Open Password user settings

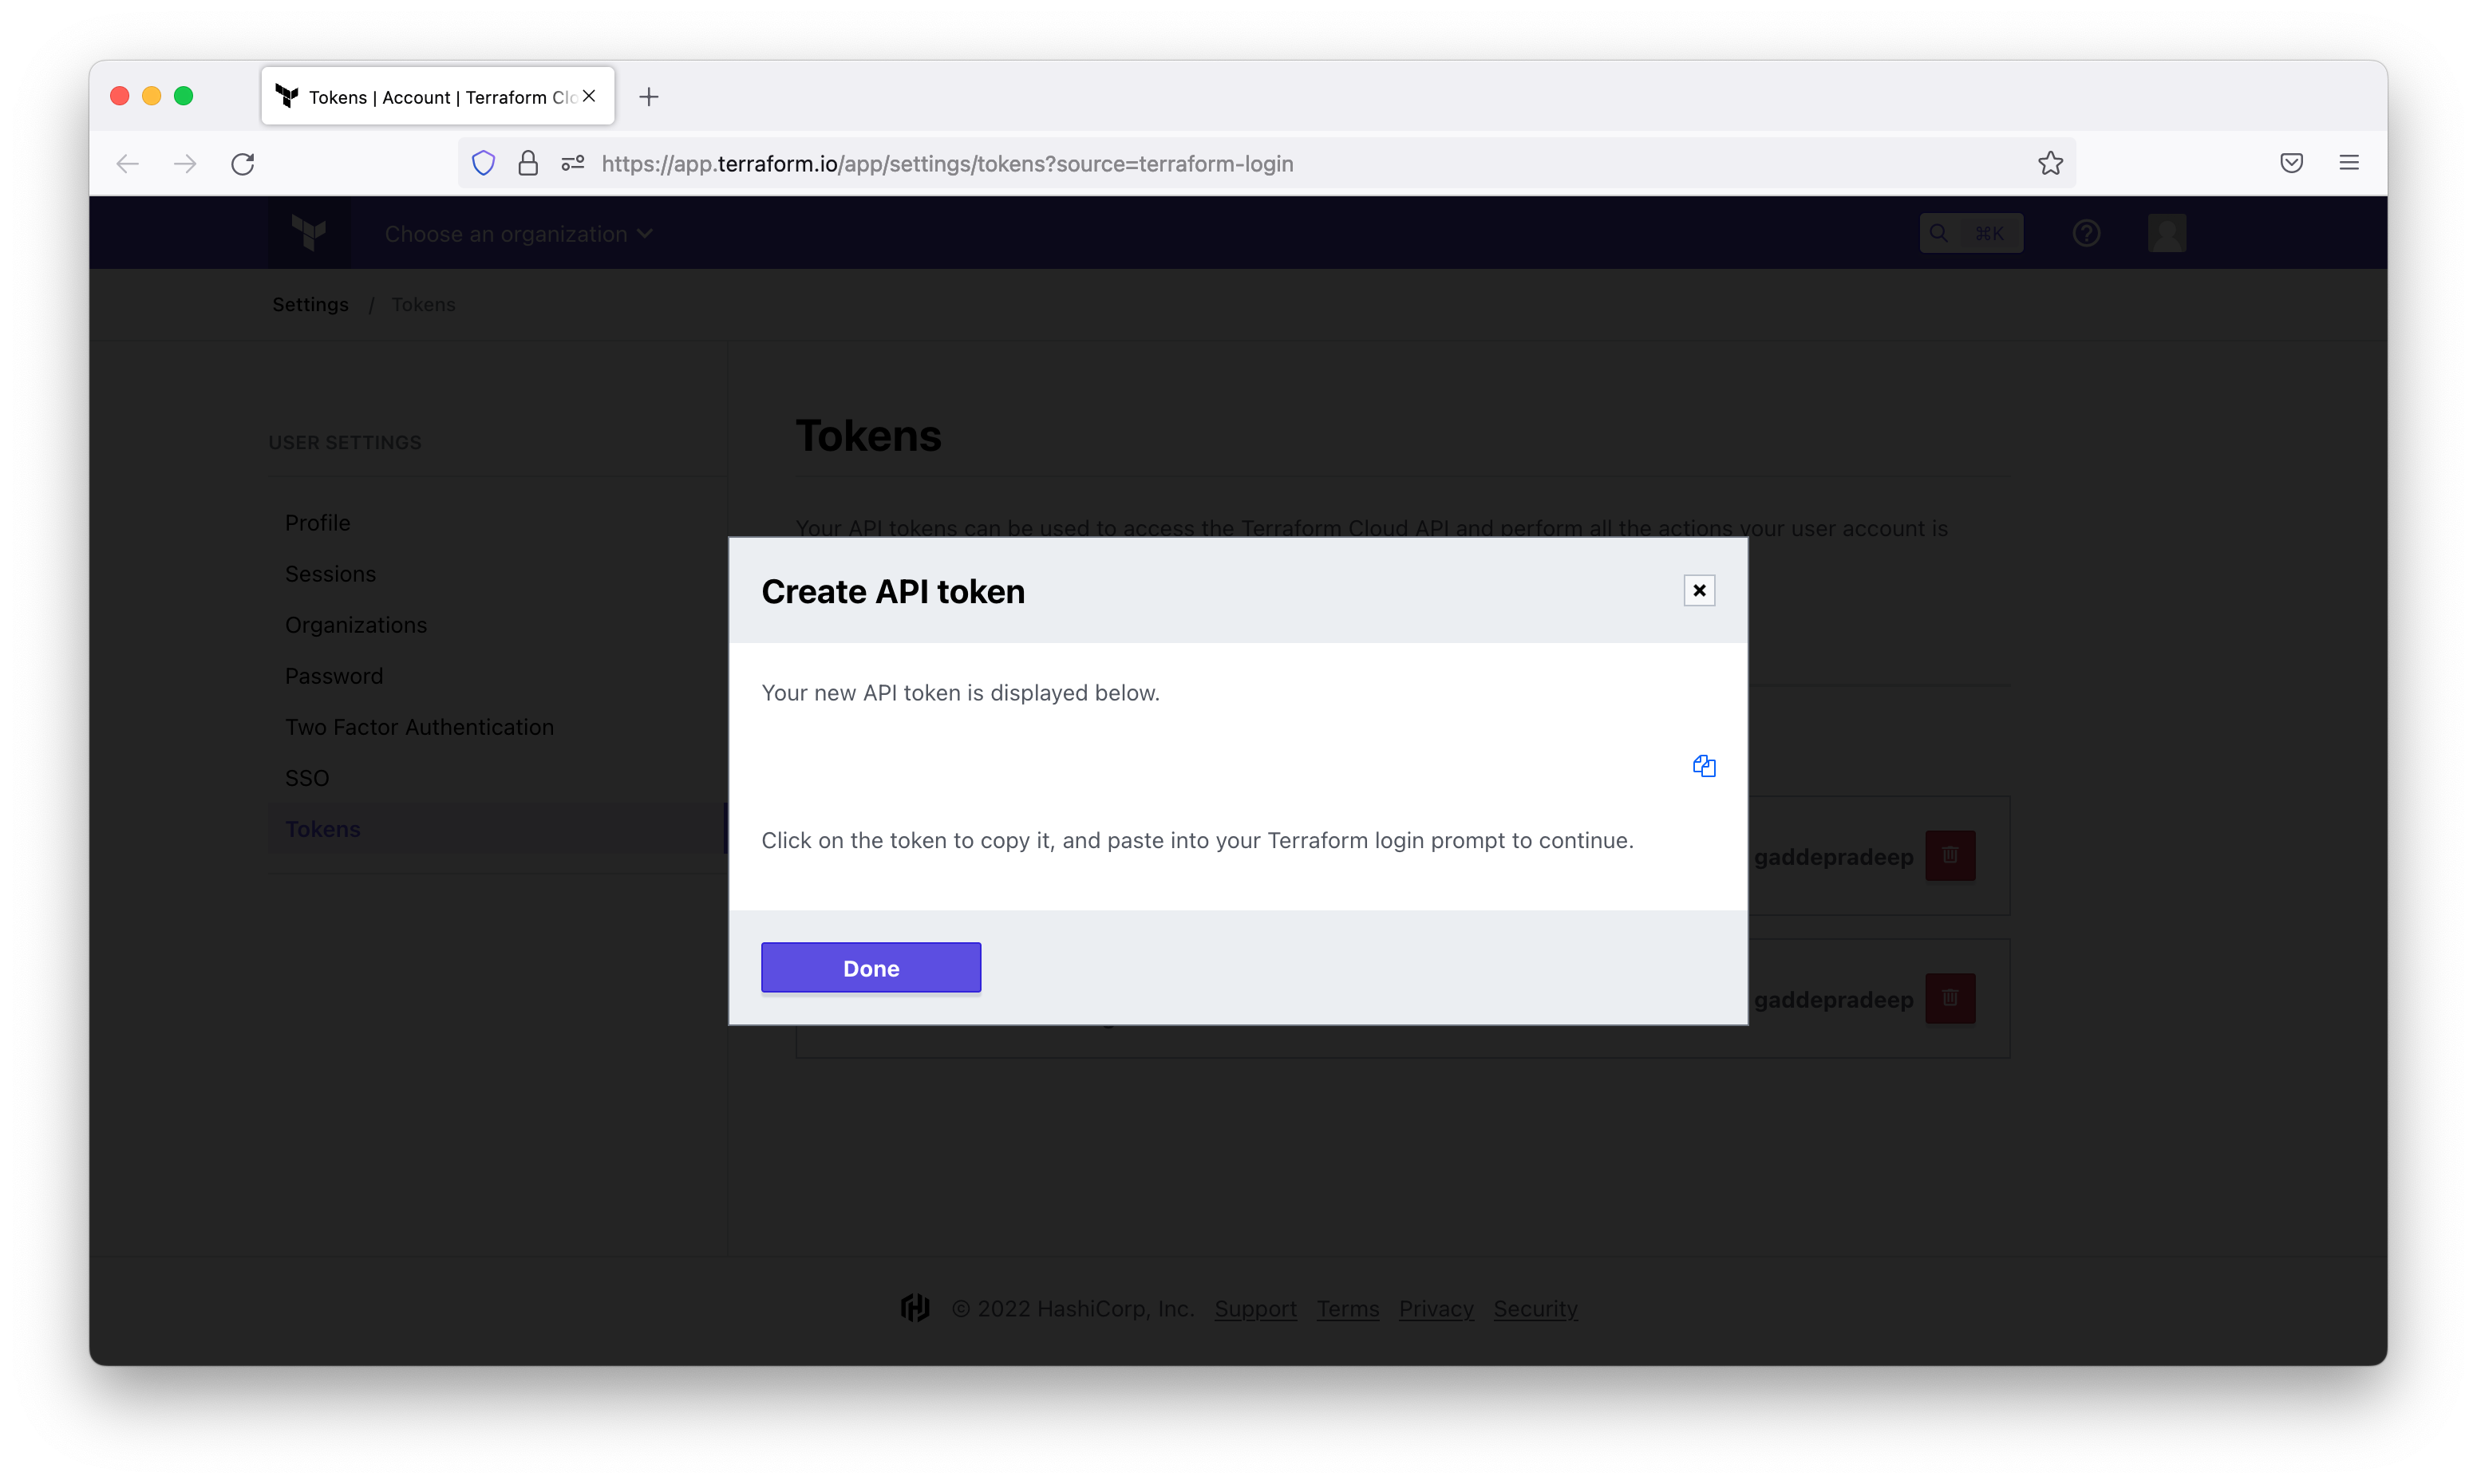333,676
